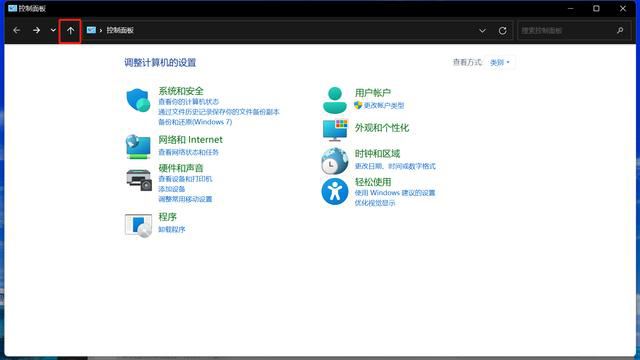The width and height of the screenshot is (640, 360).
Task: Minimize the 控制面板 window
Action: (x=571, y=9)
